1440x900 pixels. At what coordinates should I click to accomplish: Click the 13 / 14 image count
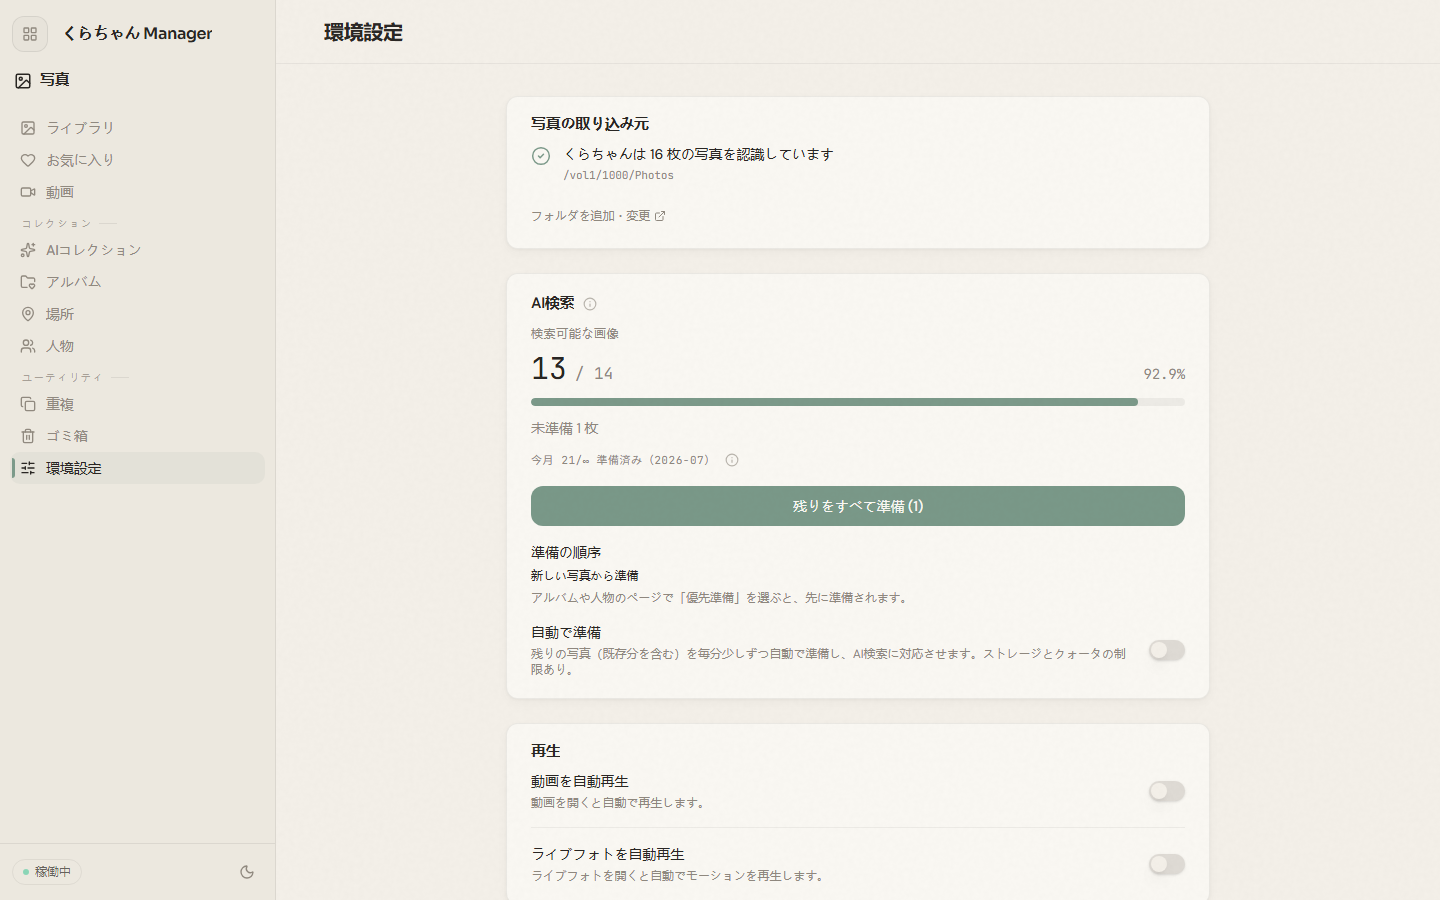tap(572, 369)
